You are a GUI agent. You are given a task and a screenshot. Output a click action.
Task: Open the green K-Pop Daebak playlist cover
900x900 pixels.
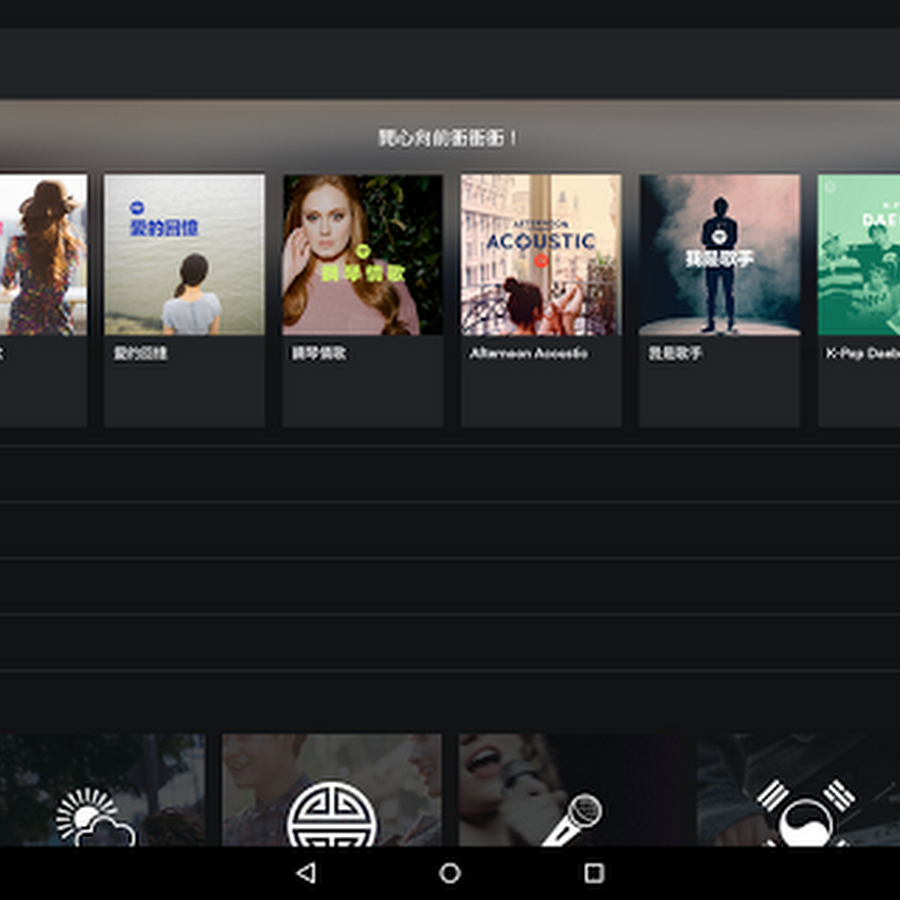[859, 255]
